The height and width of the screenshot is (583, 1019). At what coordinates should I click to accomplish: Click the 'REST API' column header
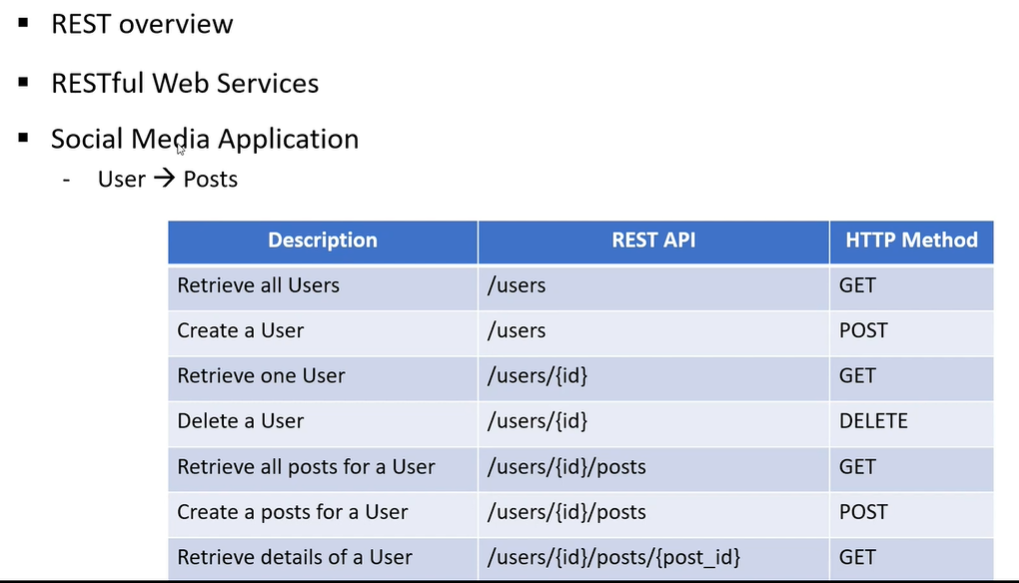point(653,240)
